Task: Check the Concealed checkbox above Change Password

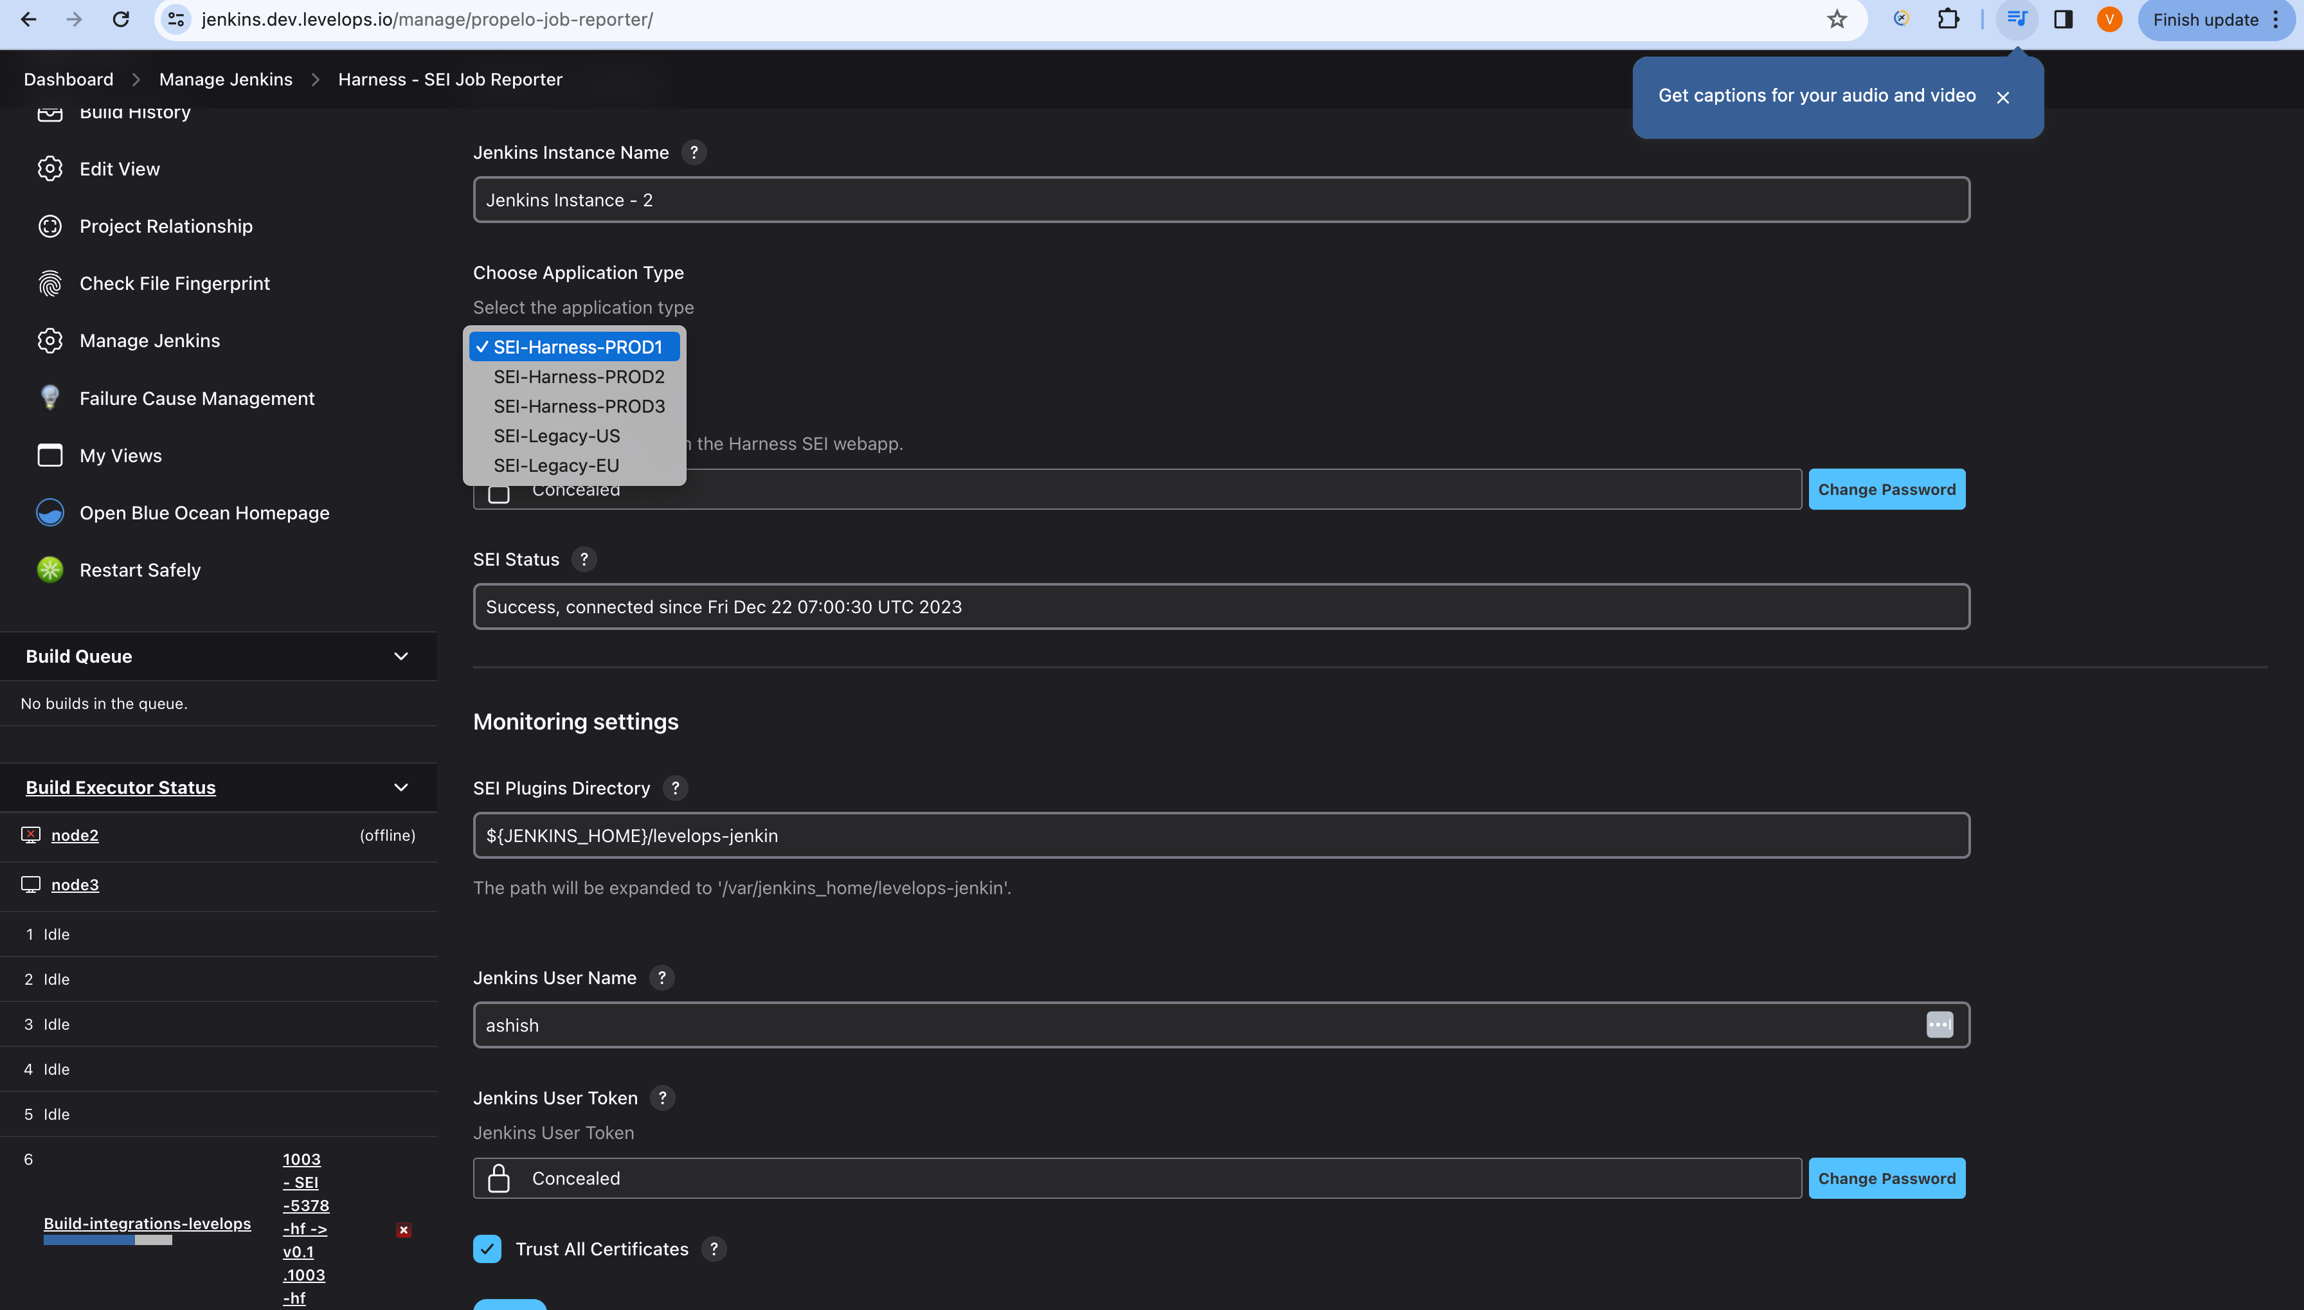Action: [x=498, y=490]
